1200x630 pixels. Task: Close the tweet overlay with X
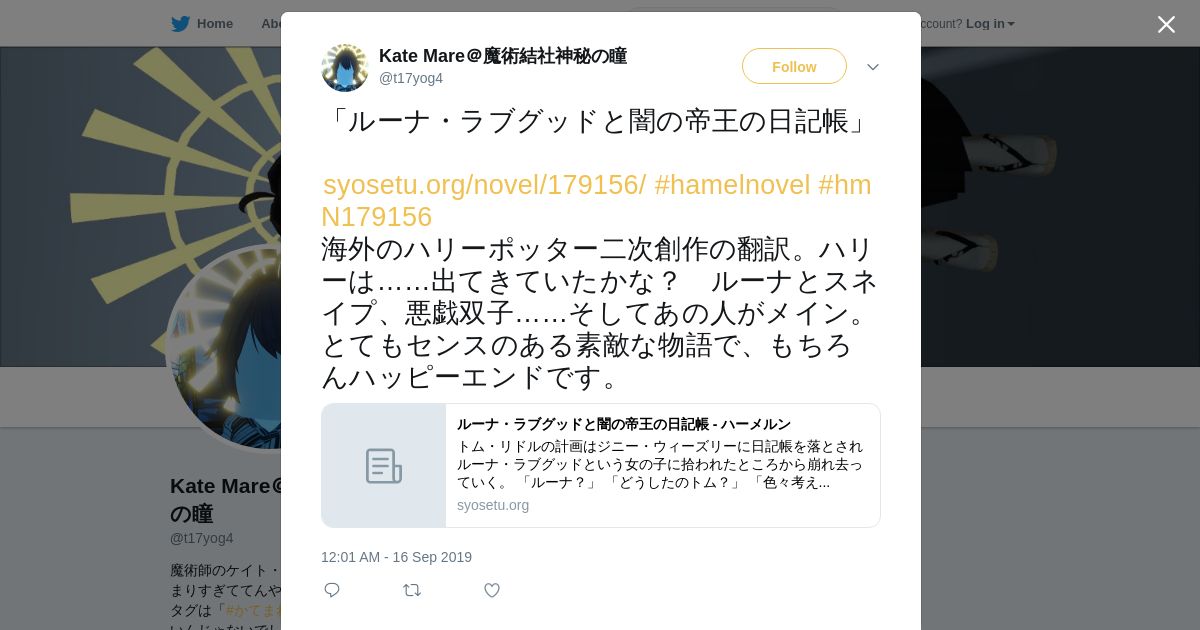tap(1166, 24)
